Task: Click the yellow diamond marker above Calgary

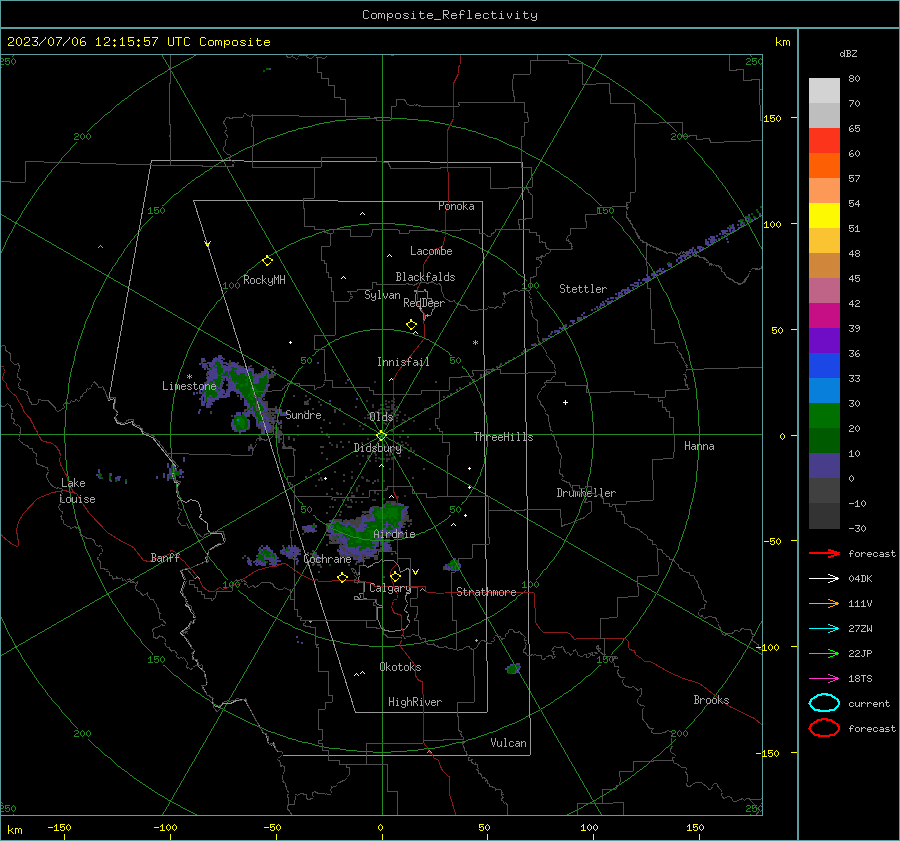Action: [395, 576]
